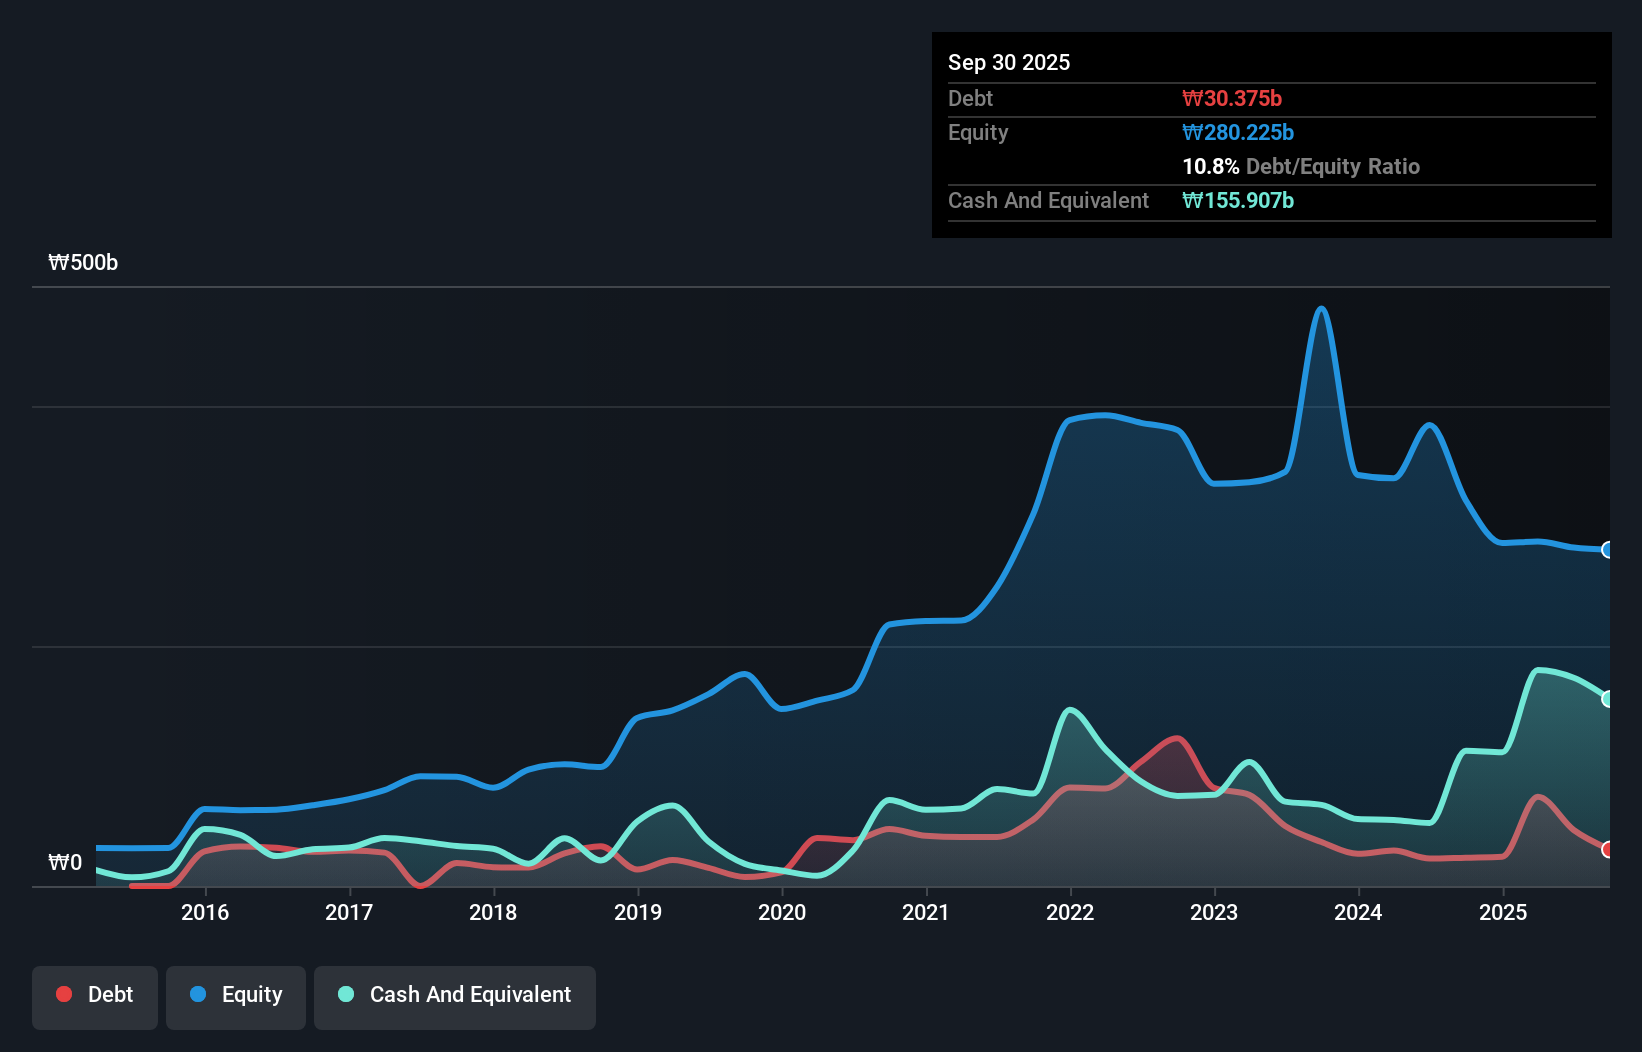Toggle the Equity legend button

coord(236,997)
